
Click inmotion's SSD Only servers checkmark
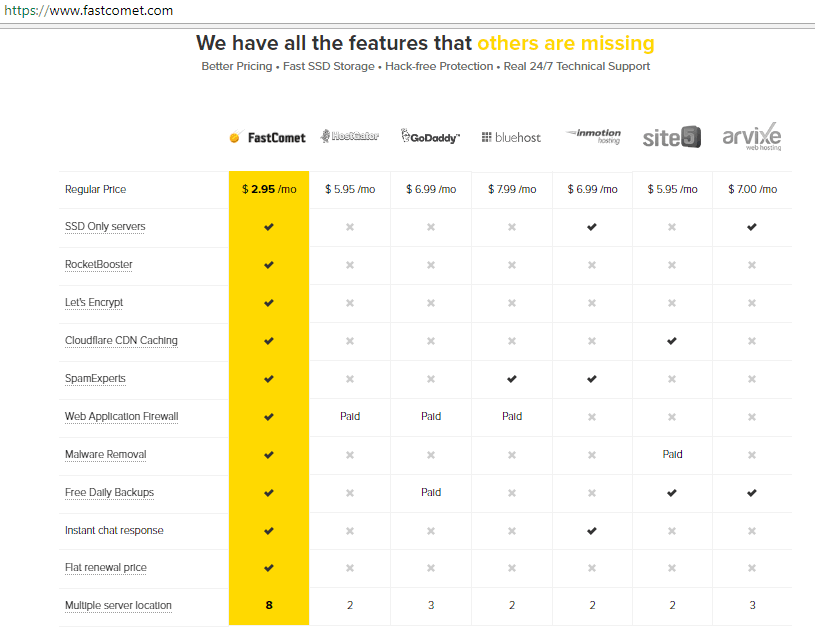[591, 227]
